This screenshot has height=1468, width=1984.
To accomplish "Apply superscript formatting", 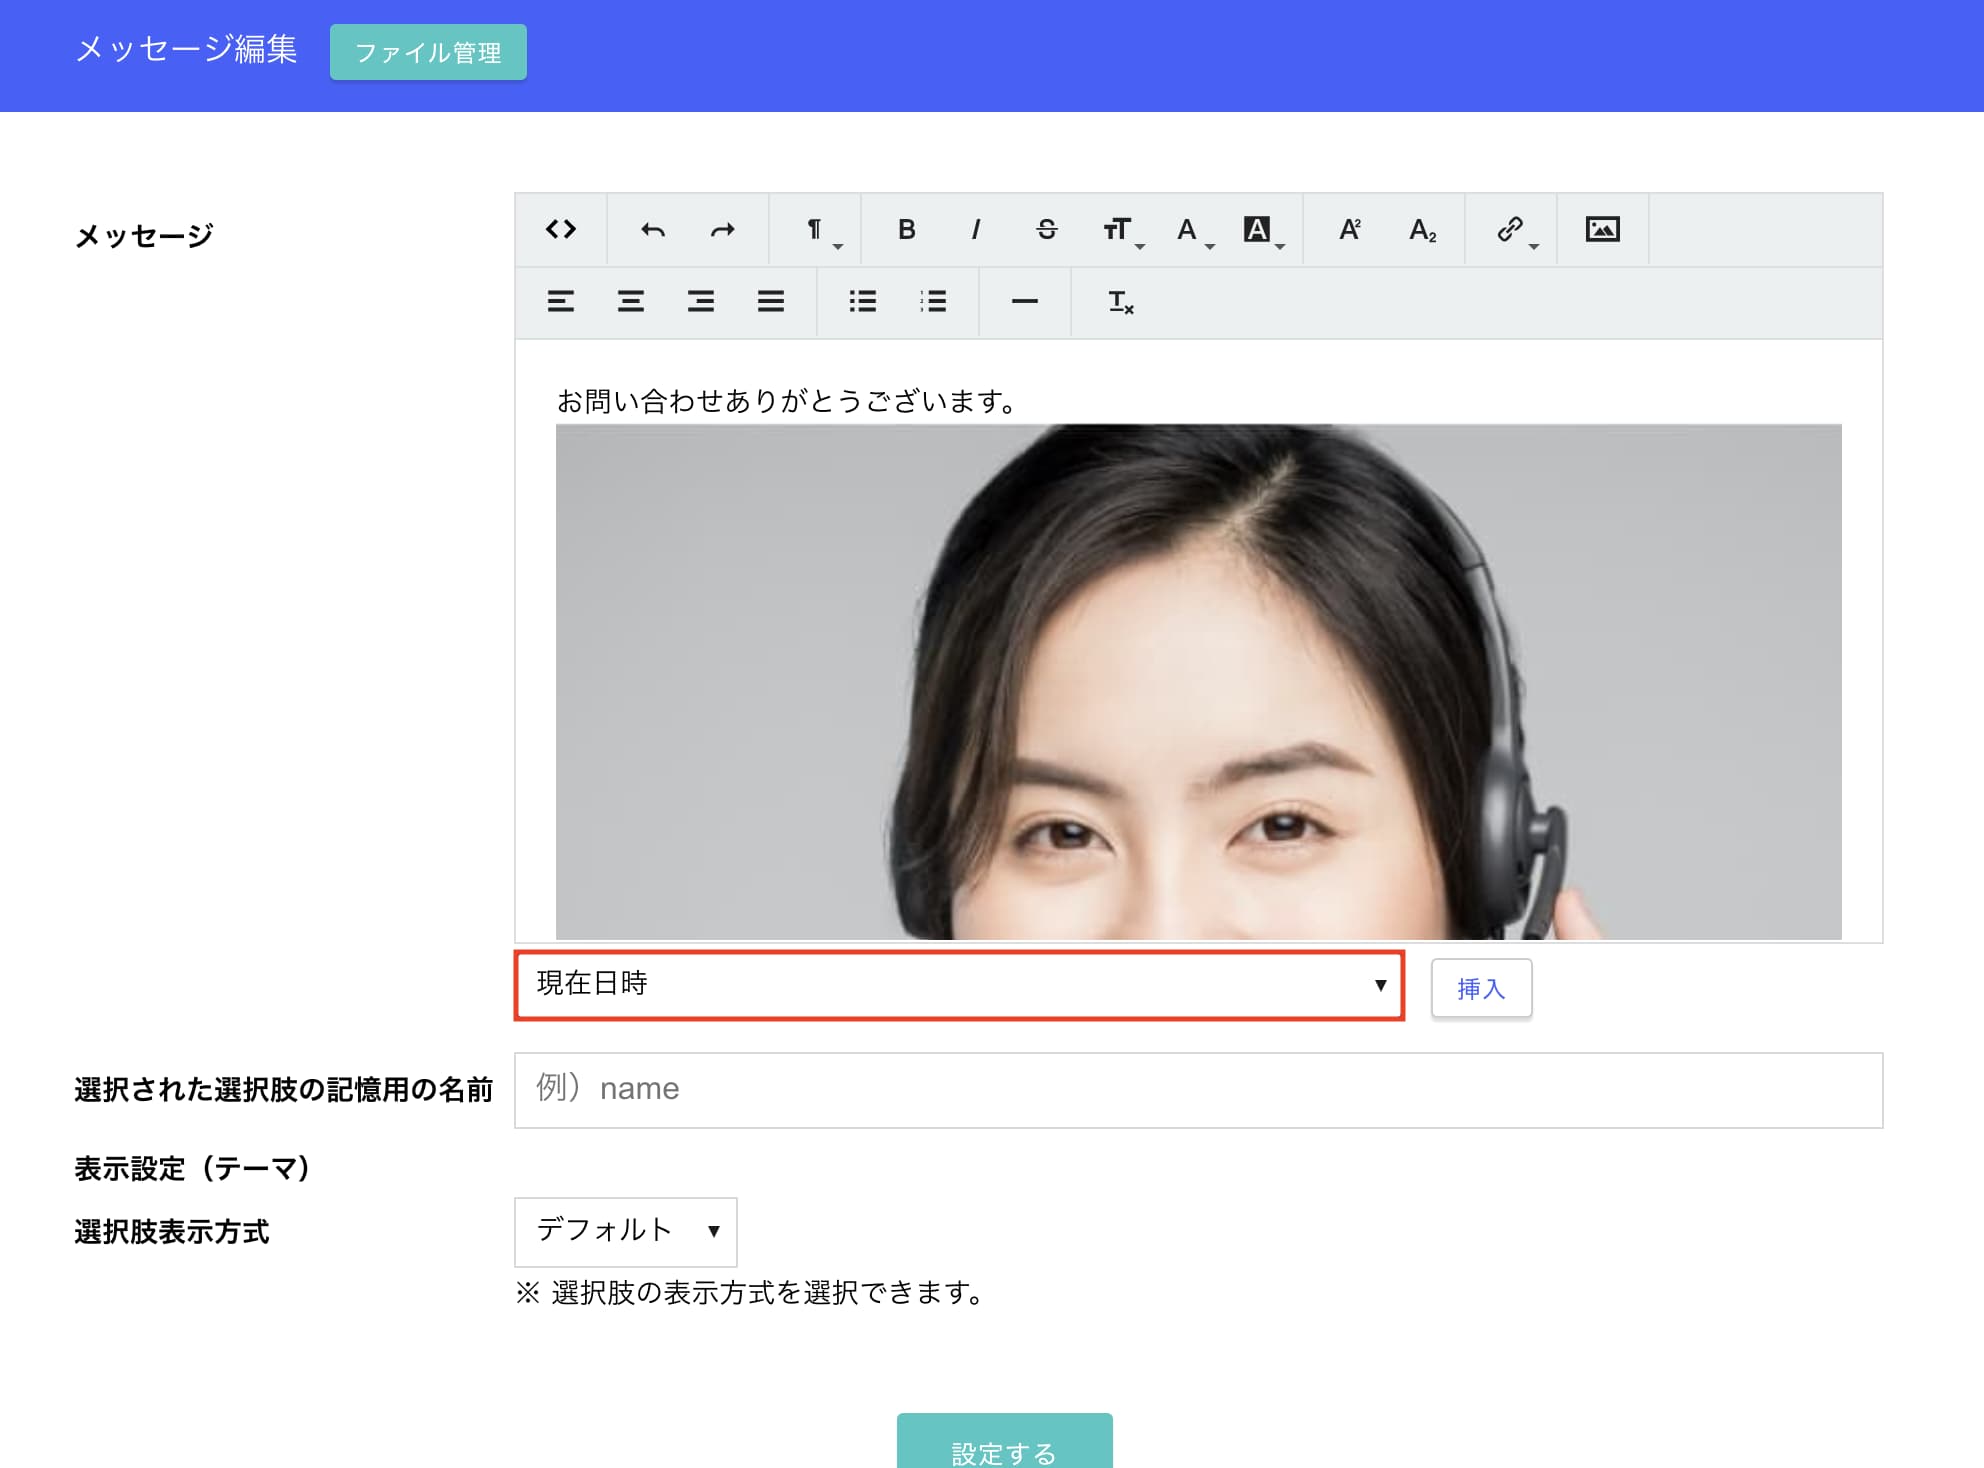I will [1350, 230].
